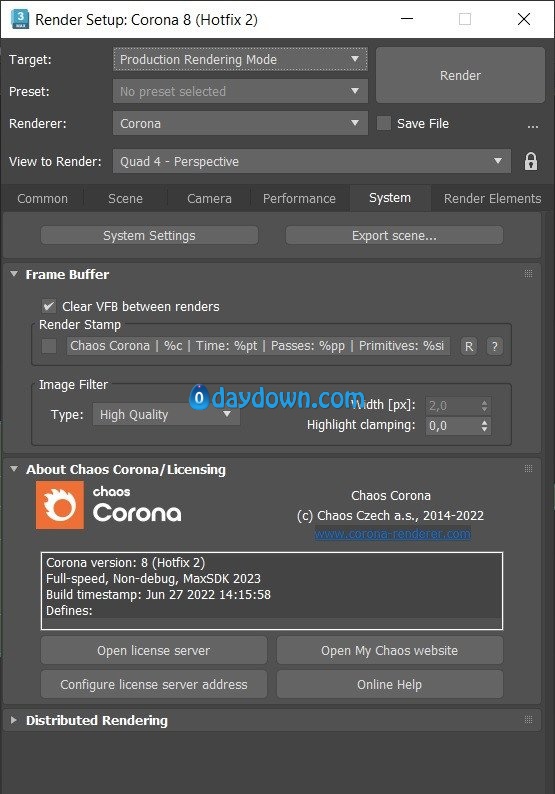The image size is (555, 794).
Task: Expand the Distributed Rendering rollout
Action: click(x=14, y=720)
